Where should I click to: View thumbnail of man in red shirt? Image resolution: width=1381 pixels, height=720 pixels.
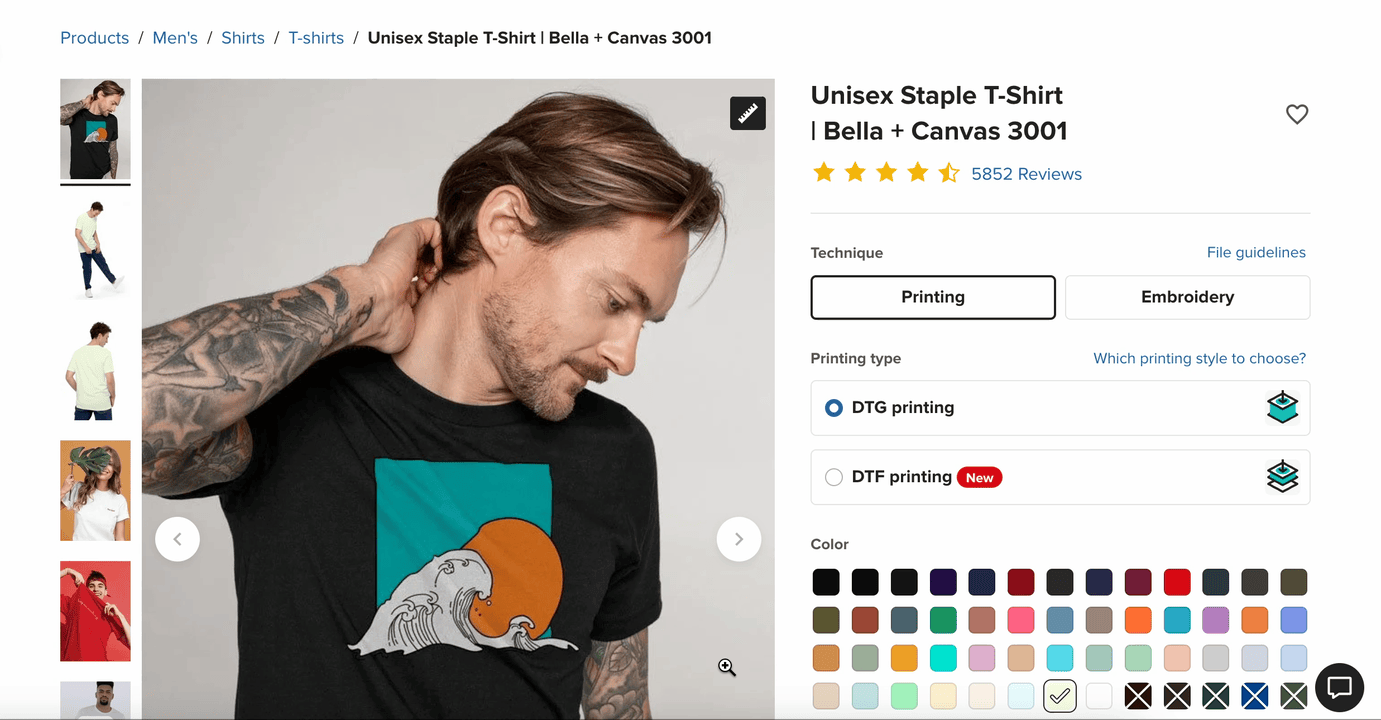click(x=95, y=611)
